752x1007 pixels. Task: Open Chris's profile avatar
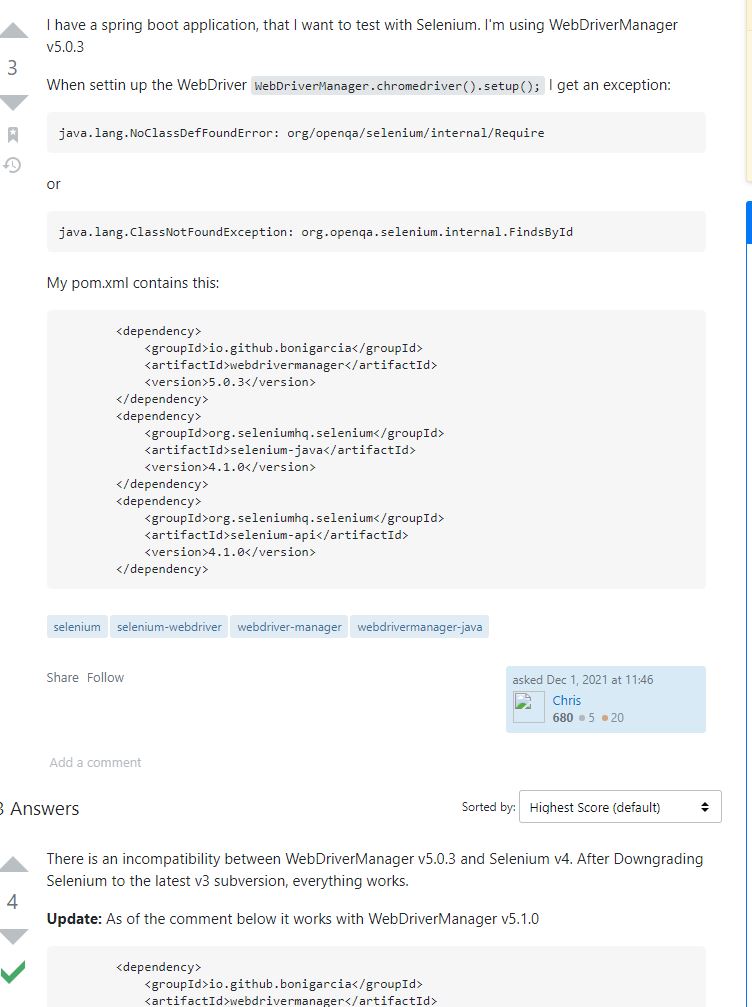(529, 707)
